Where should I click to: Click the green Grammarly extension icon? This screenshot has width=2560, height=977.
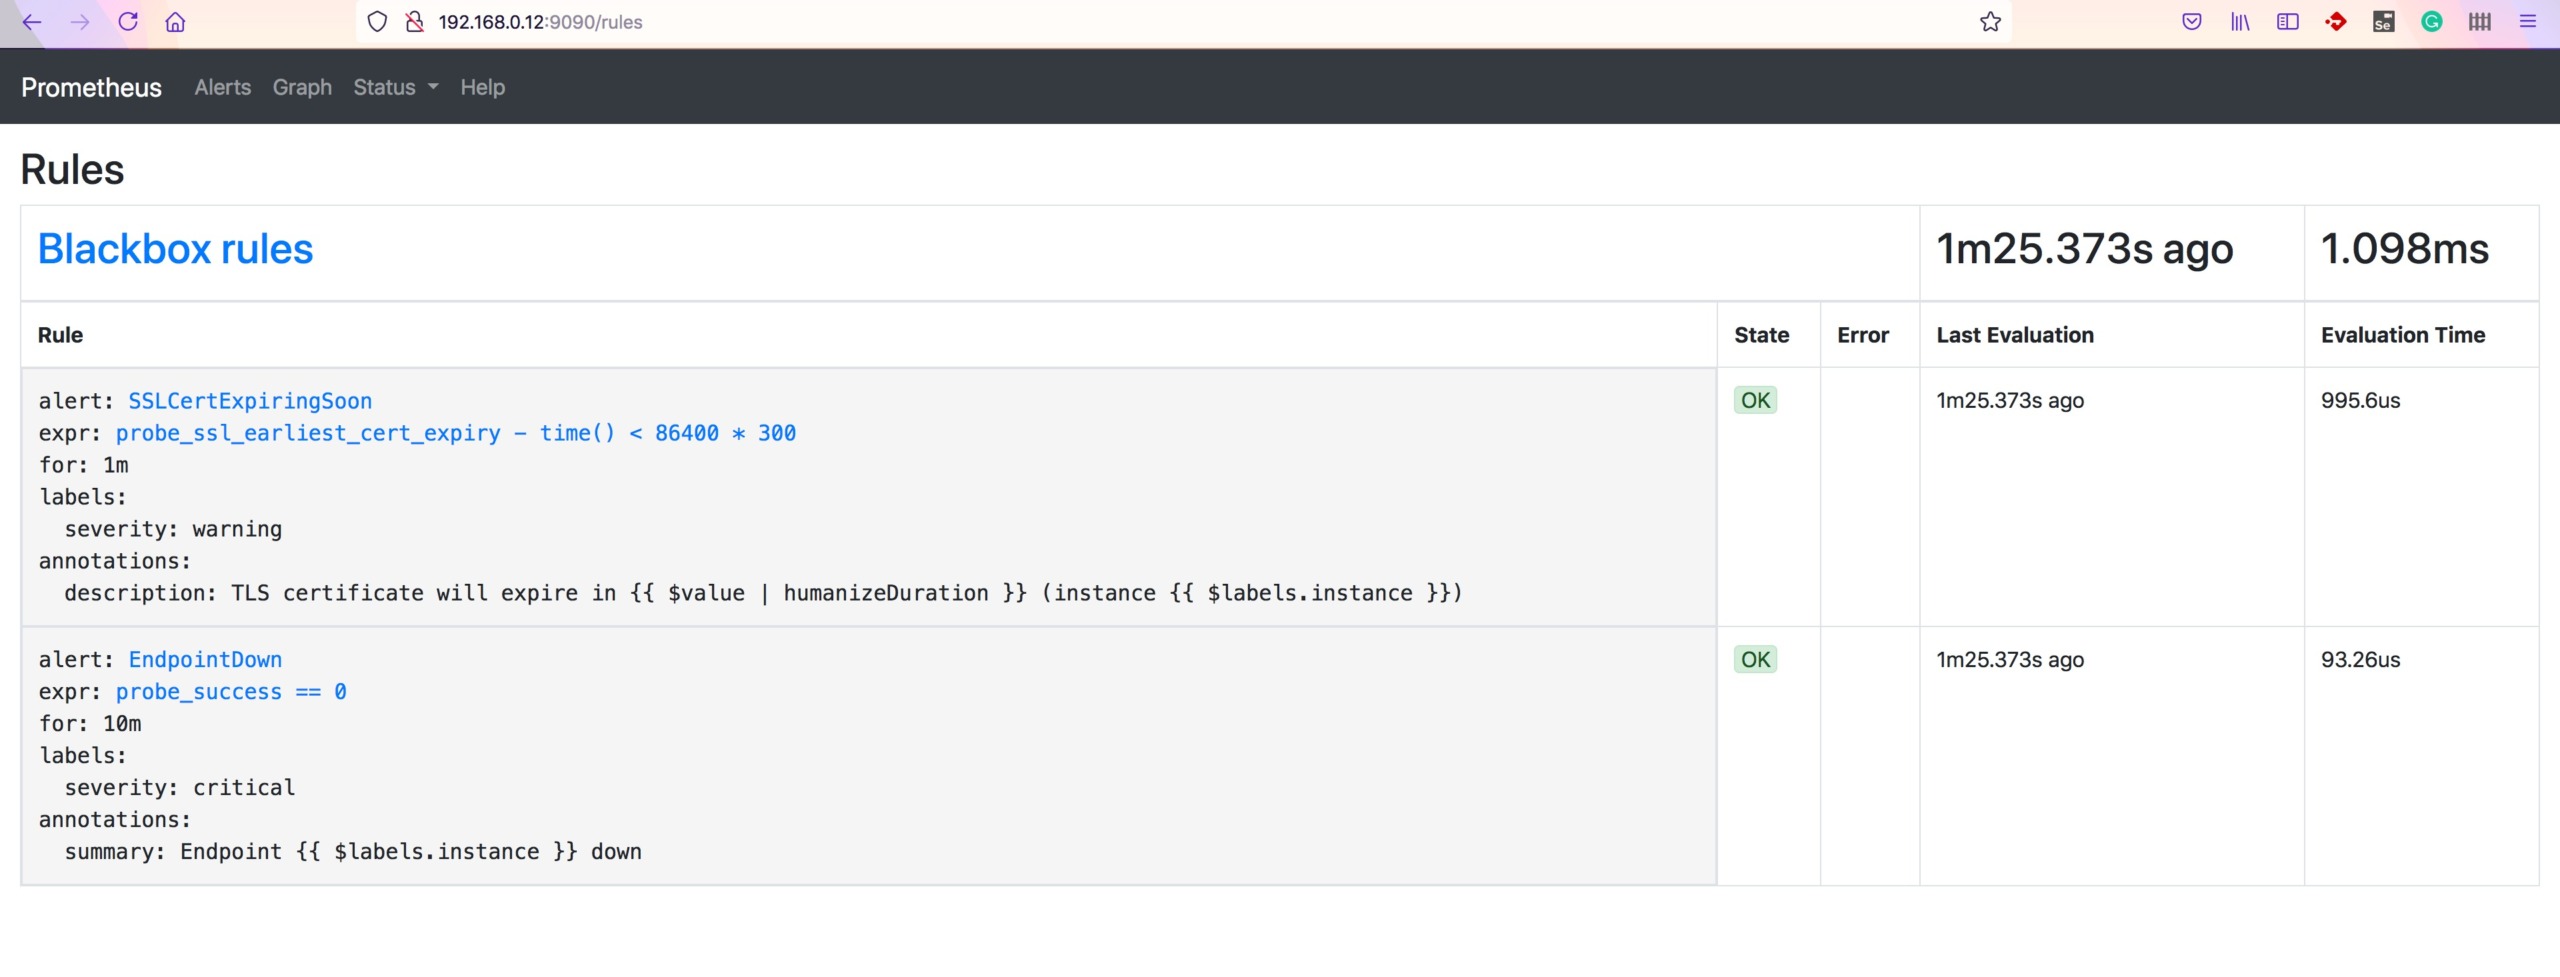[x=2432, y=22]
